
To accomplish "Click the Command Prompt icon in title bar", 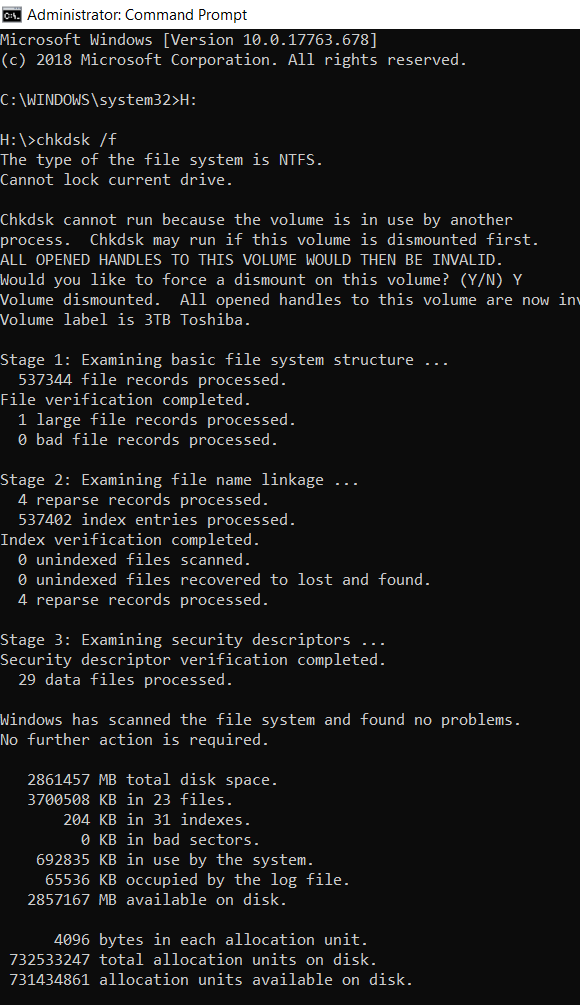I will pyautogui.click(x=11, y=15).
